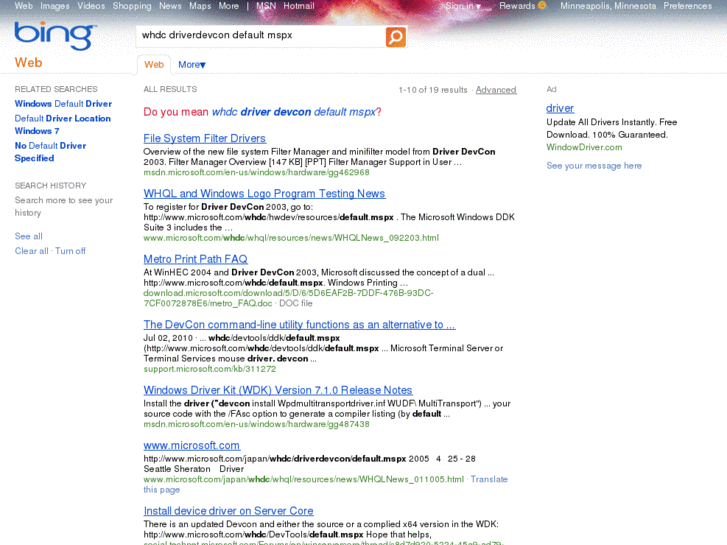This screenshot has width=727, height=545.
Task: Click Clear all search history
Action: (32, 251)
